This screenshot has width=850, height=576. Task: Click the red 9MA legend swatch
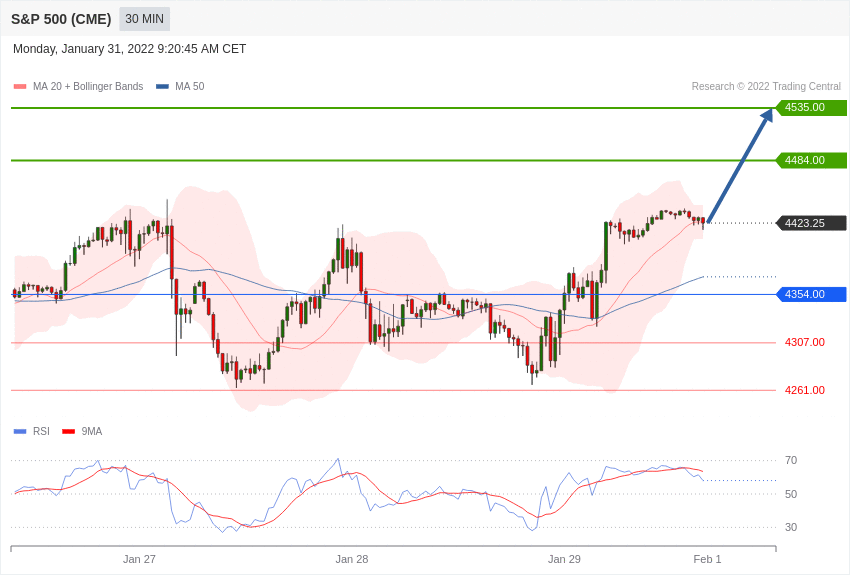pos(68,432)
